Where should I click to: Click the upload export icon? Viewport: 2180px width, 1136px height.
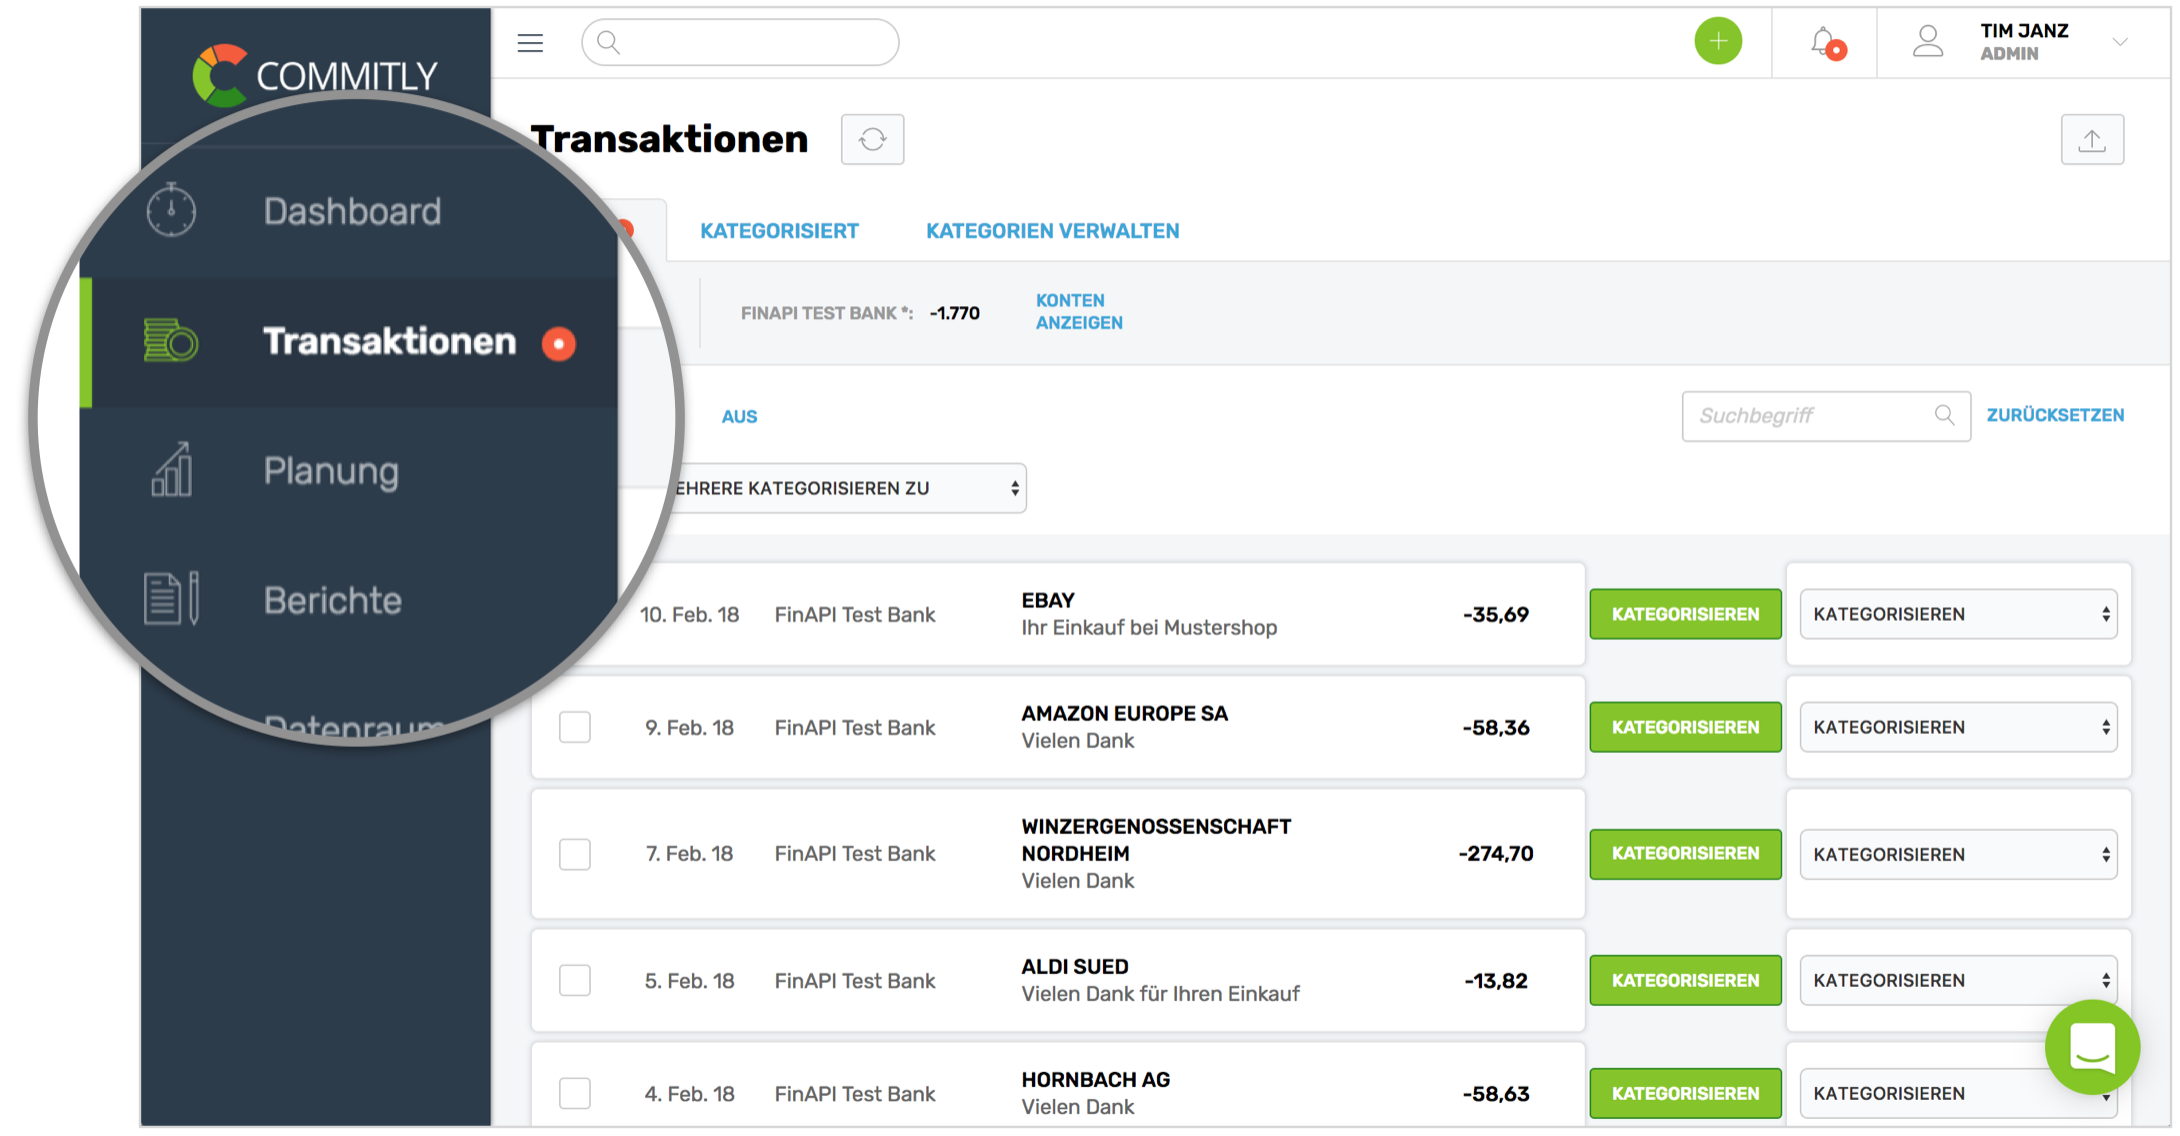pyautogui.click(x=2092, y=140)
